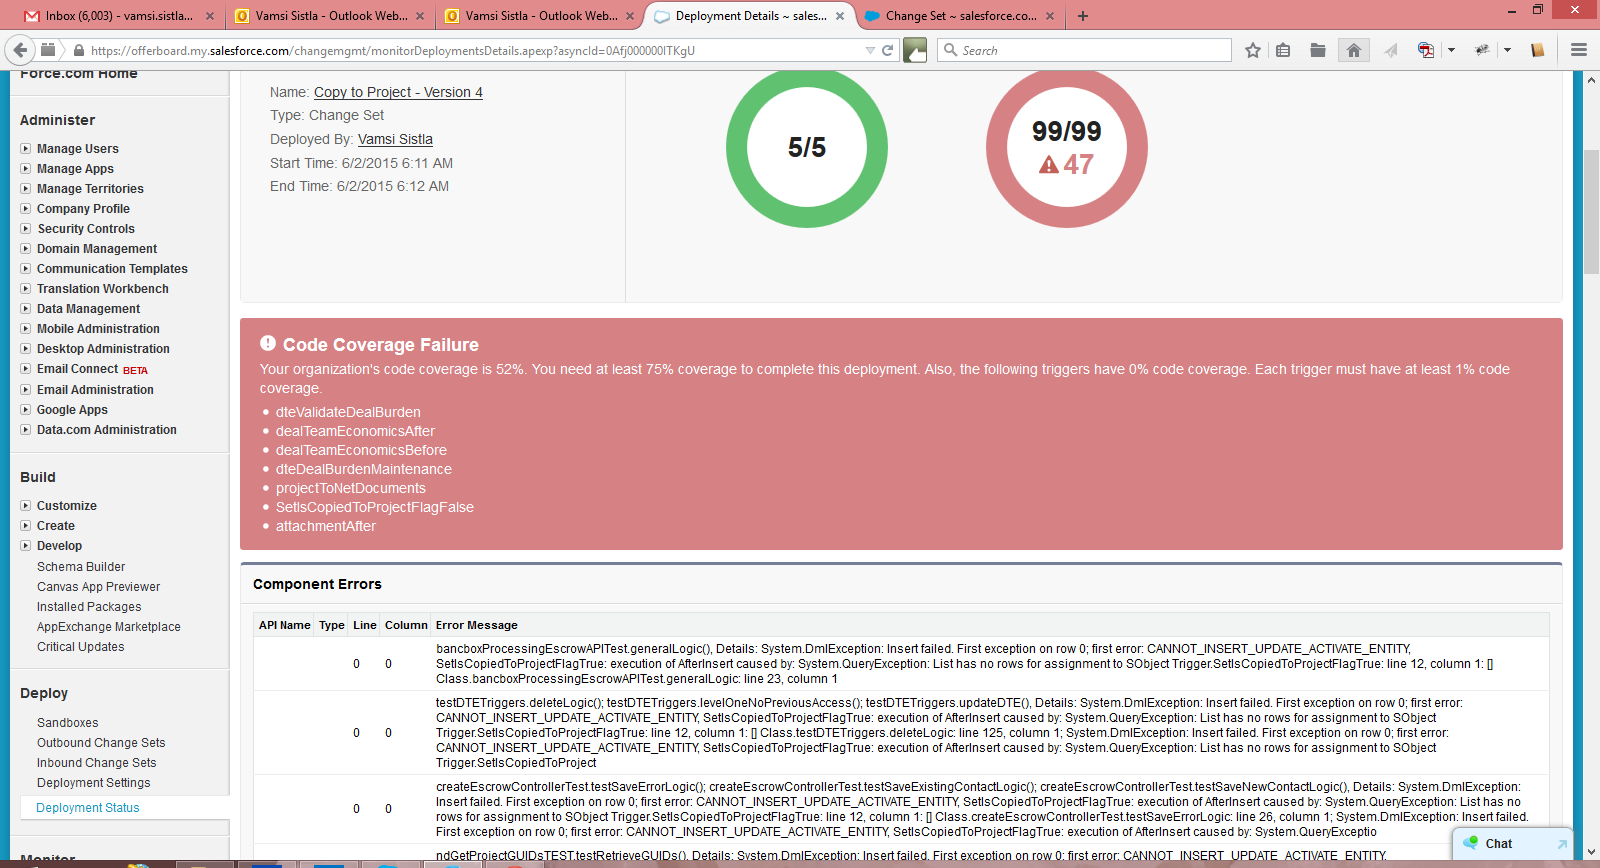The width and height of the screenshot is (1600, 868).
Task: Switch to the first Outlook Web tab
Action: (330, 16)
